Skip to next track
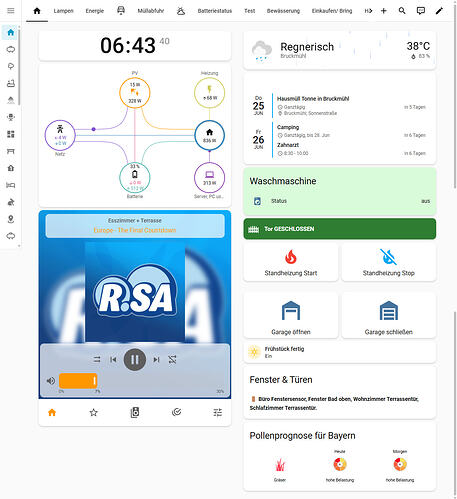The height and width of the screenshot is (499, 457). pos(156,359)
